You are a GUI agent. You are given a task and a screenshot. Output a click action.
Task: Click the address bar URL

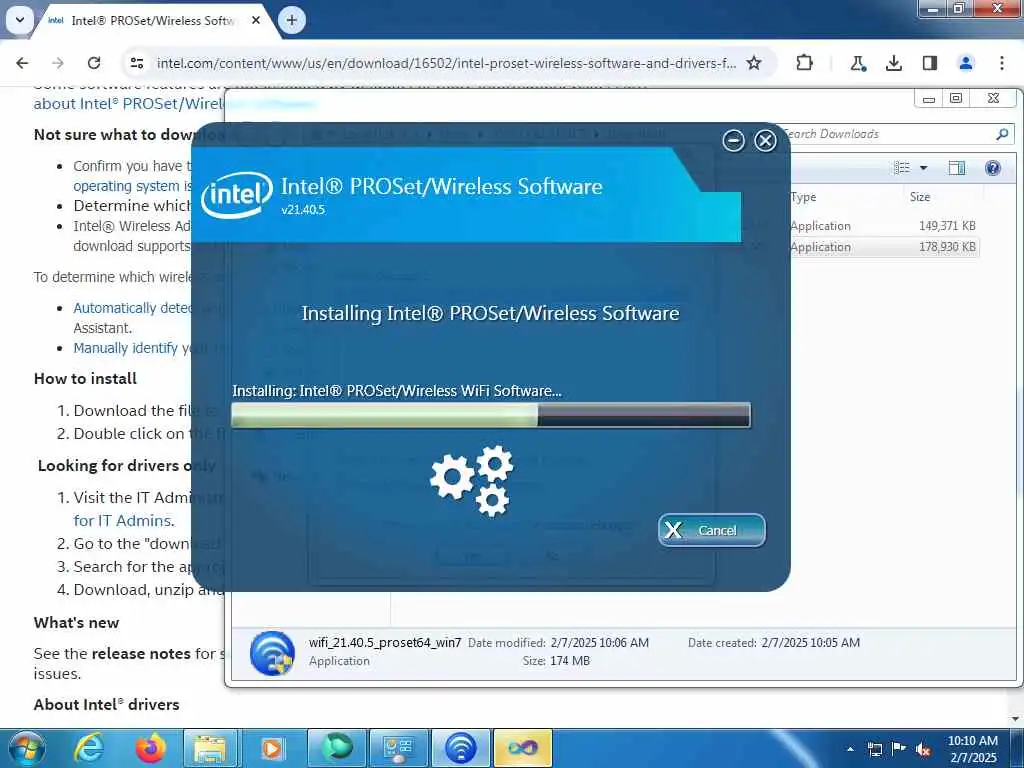446,63
